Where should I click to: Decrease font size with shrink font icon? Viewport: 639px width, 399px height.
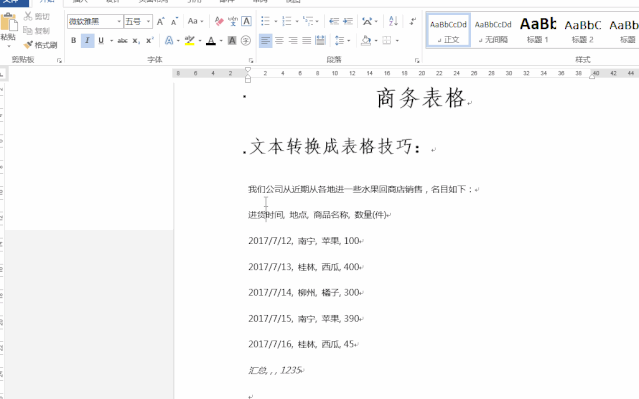(174, 21)
